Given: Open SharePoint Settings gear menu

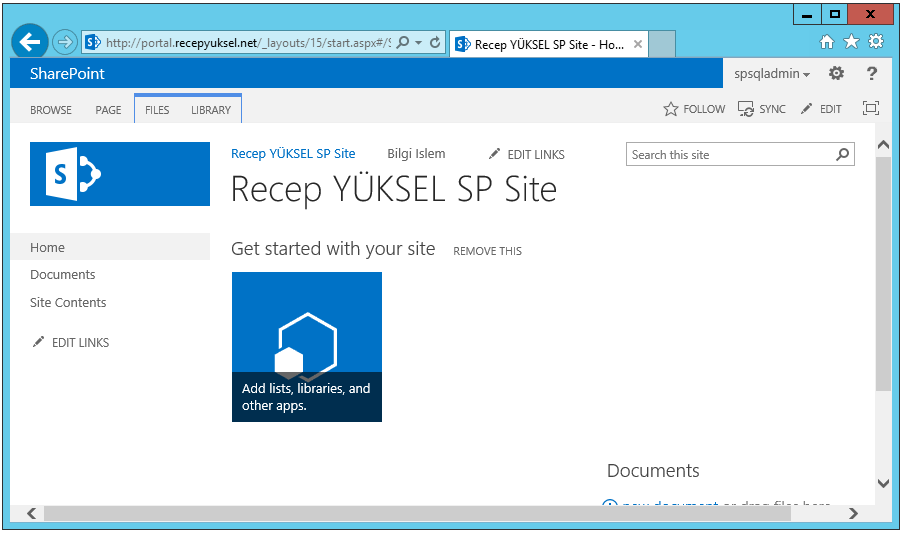Looking at the screenshot, I should coord(836,73).
